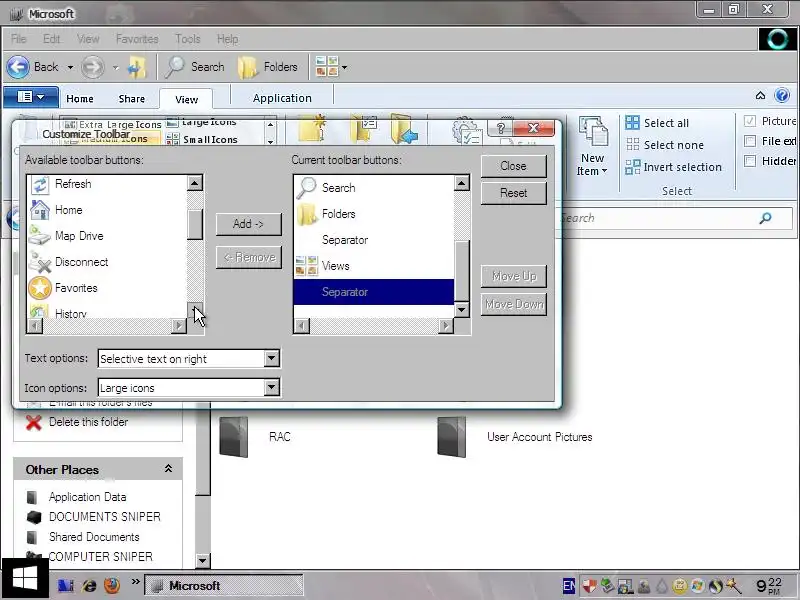Viewport: 800px width, 600px height.
Task: Select Search in current toolbar buttons
Action: 374,188
